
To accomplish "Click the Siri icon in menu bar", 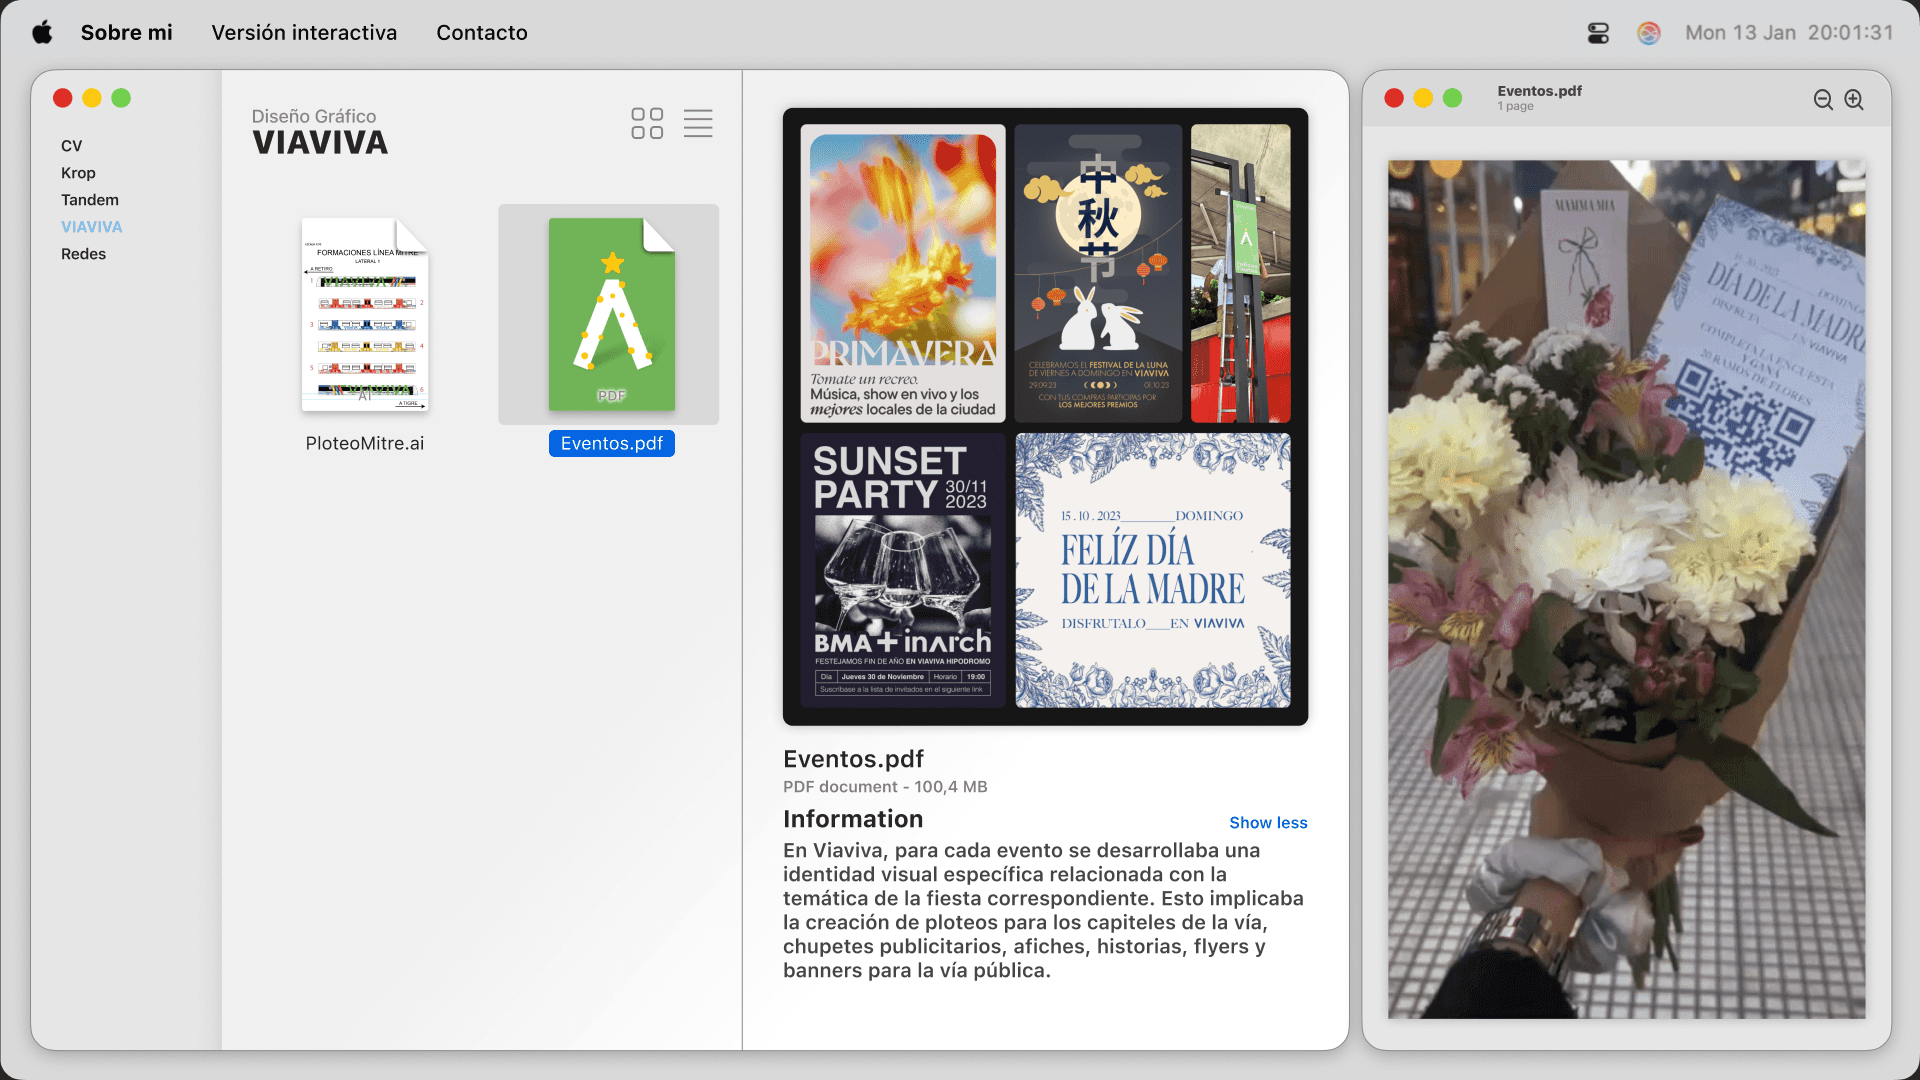I will click(x=1649, y=33).
